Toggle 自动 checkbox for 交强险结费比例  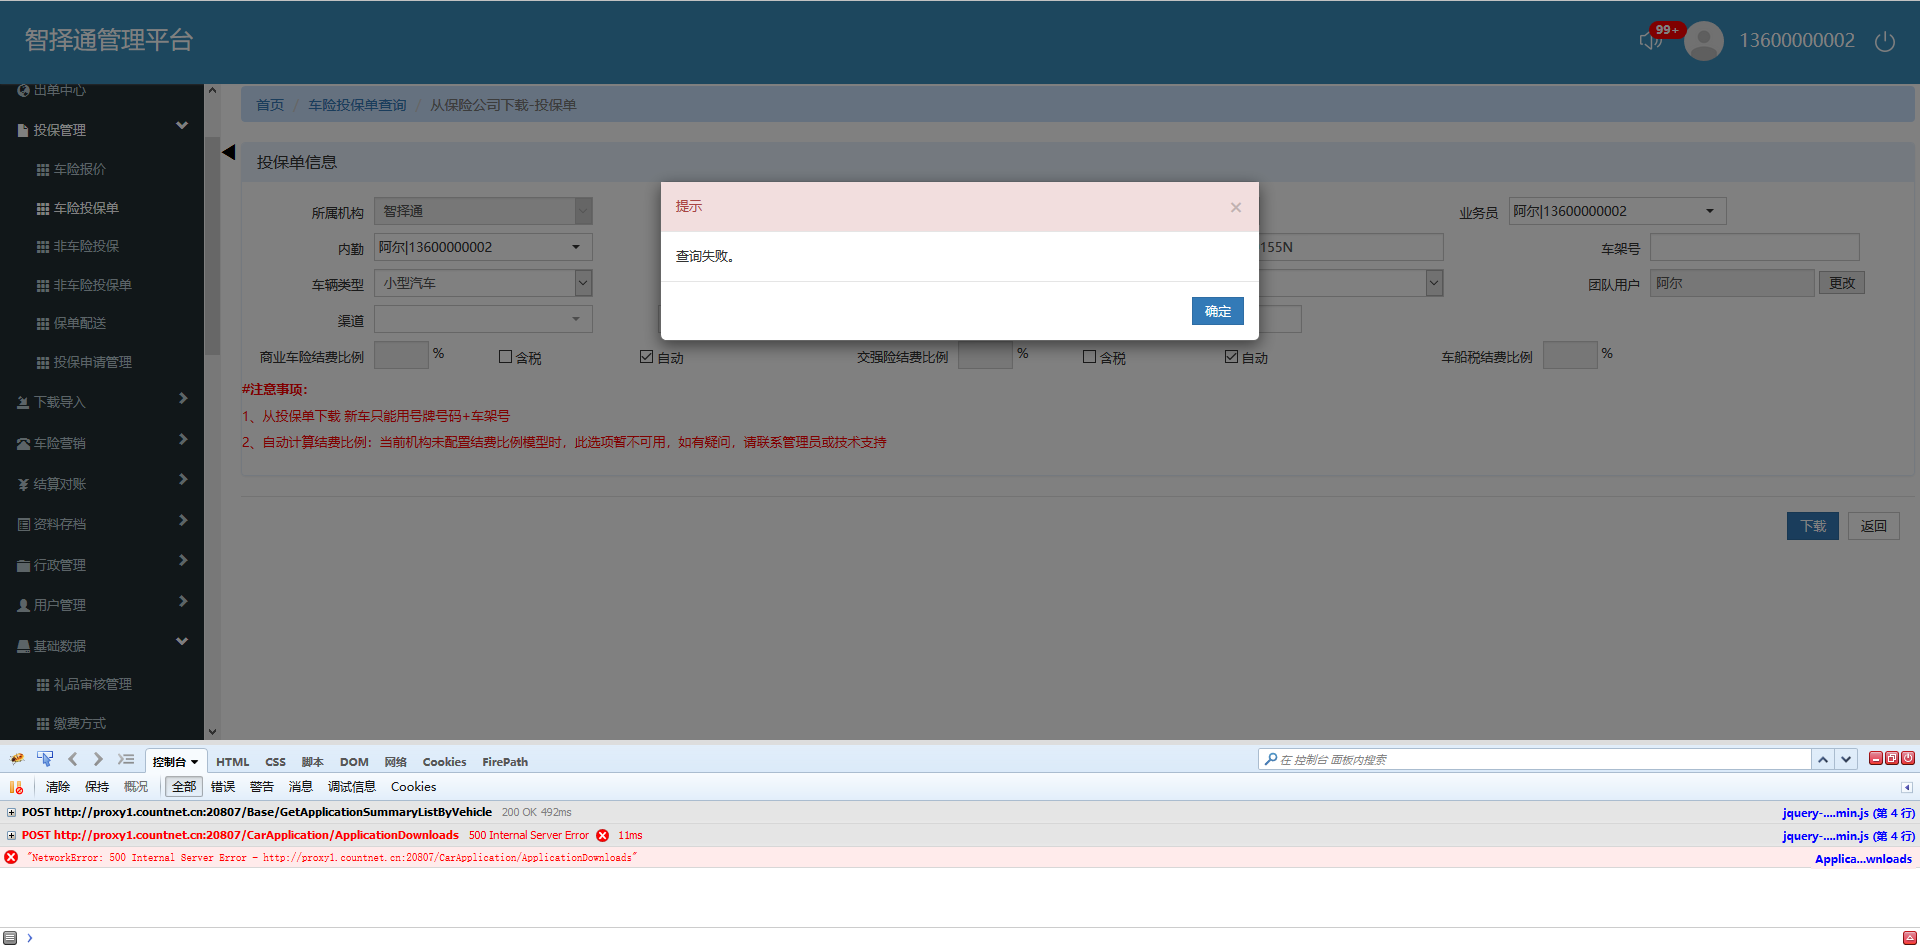coord(1232,357)
